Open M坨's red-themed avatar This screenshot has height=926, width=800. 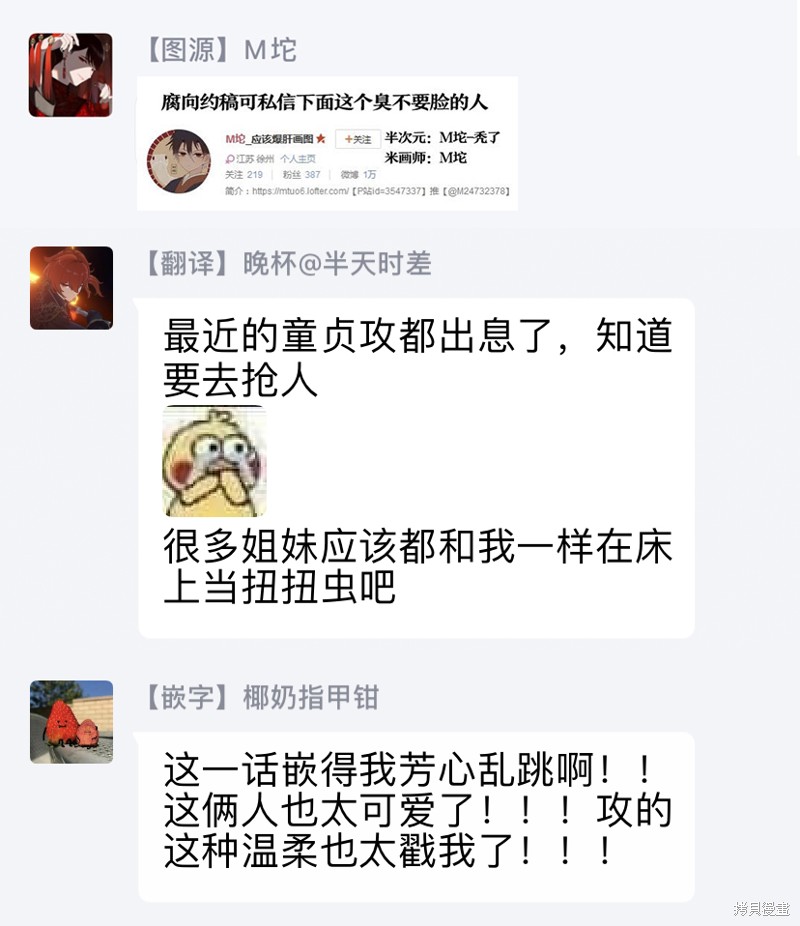(70, 75)
